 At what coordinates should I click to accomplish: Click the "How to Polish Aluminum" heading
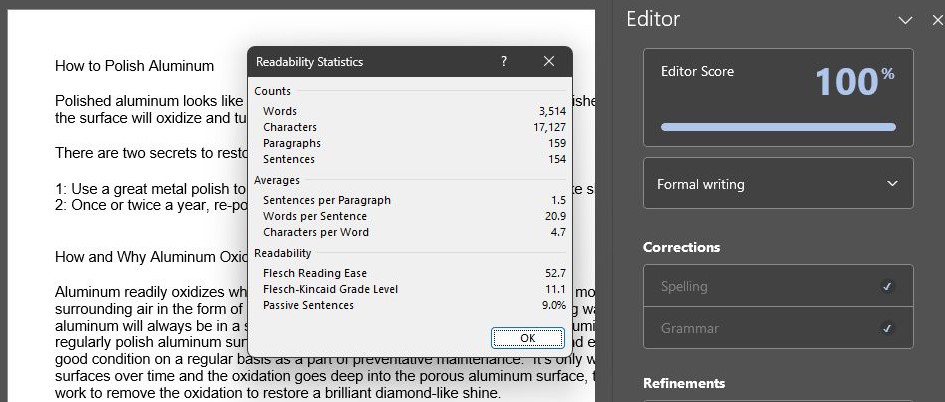[x=134, y=66]
